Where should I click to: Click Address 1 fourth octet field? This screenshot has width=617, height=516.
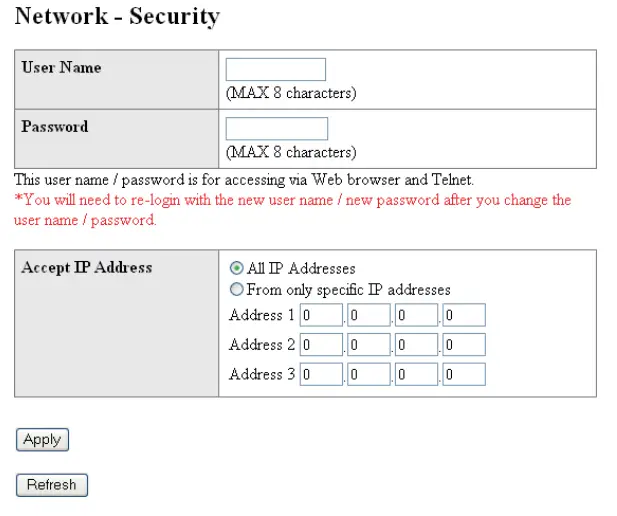click(x=464, y=316)
